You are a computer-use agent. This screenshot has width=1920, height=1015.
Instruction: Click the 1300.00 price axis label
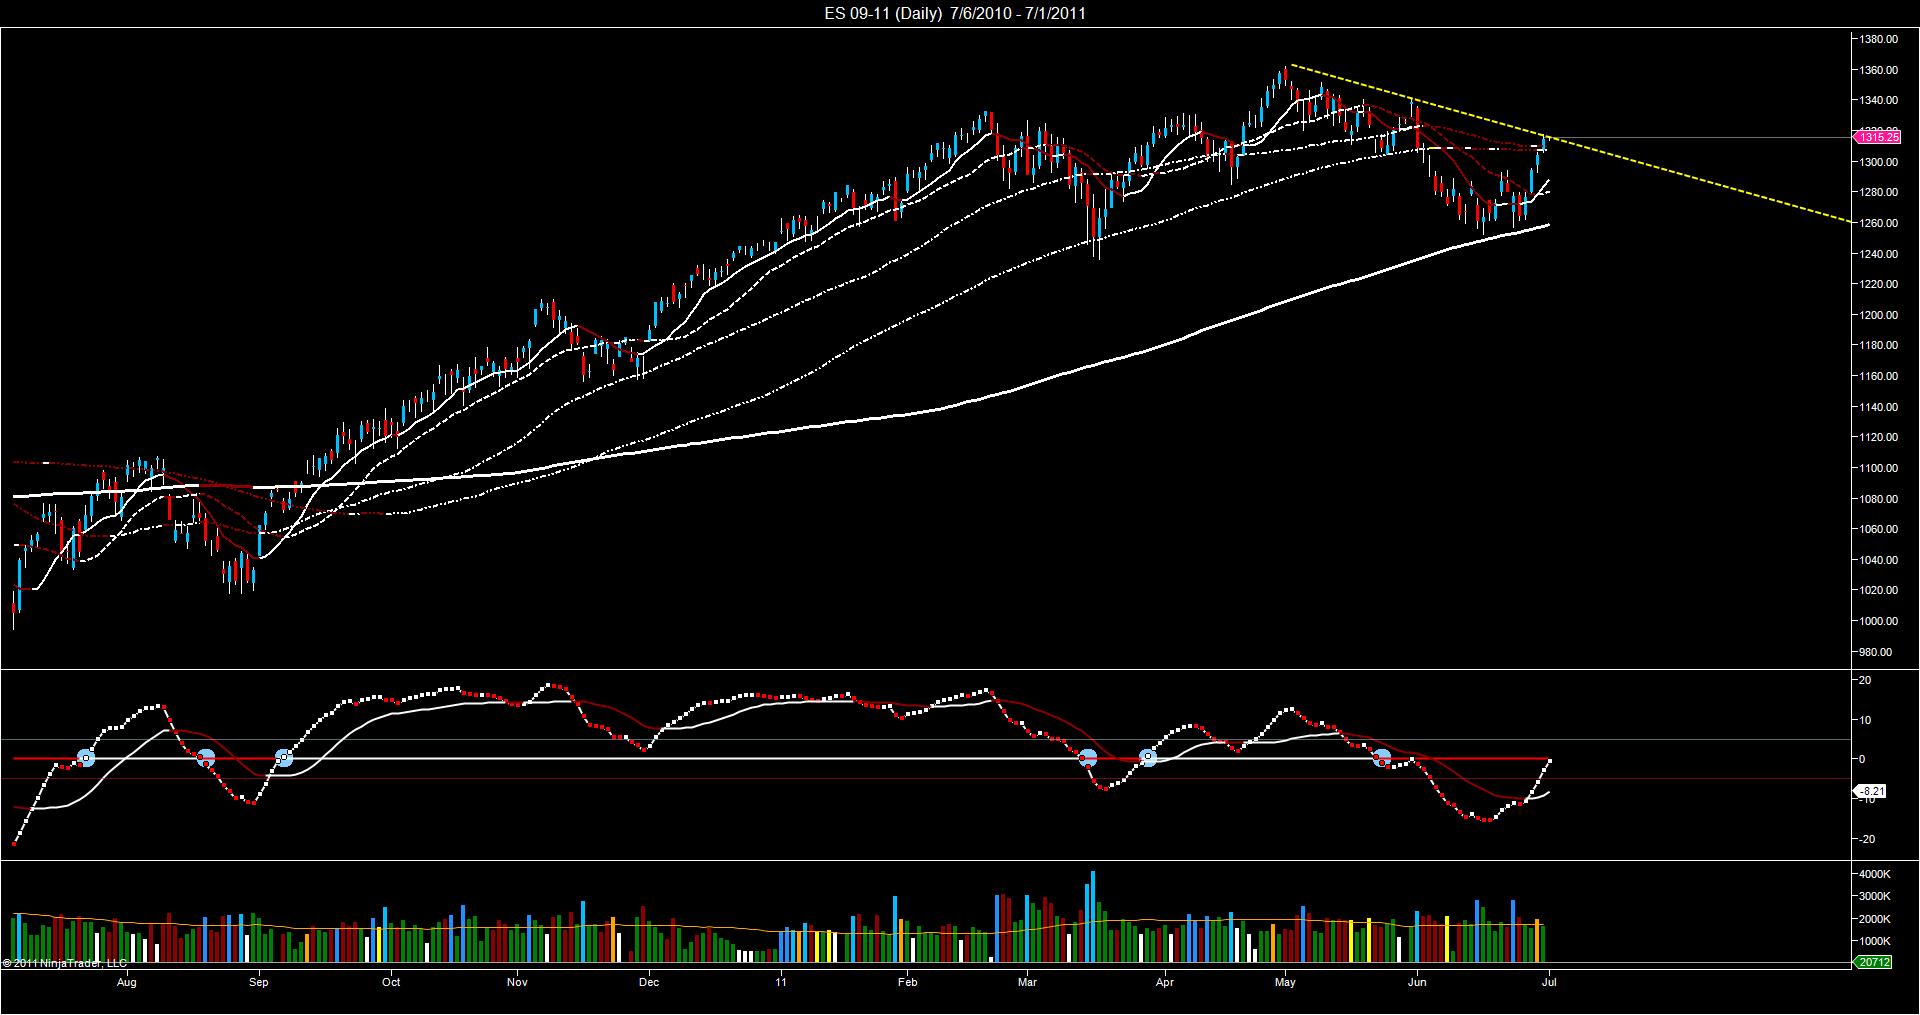coord(1877,162)
